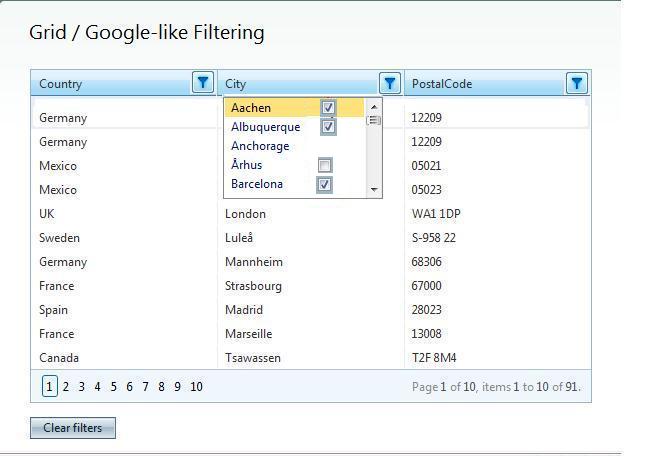Go to page 5 of the grid
651x456 pixels.
click(x=113, y=387)
